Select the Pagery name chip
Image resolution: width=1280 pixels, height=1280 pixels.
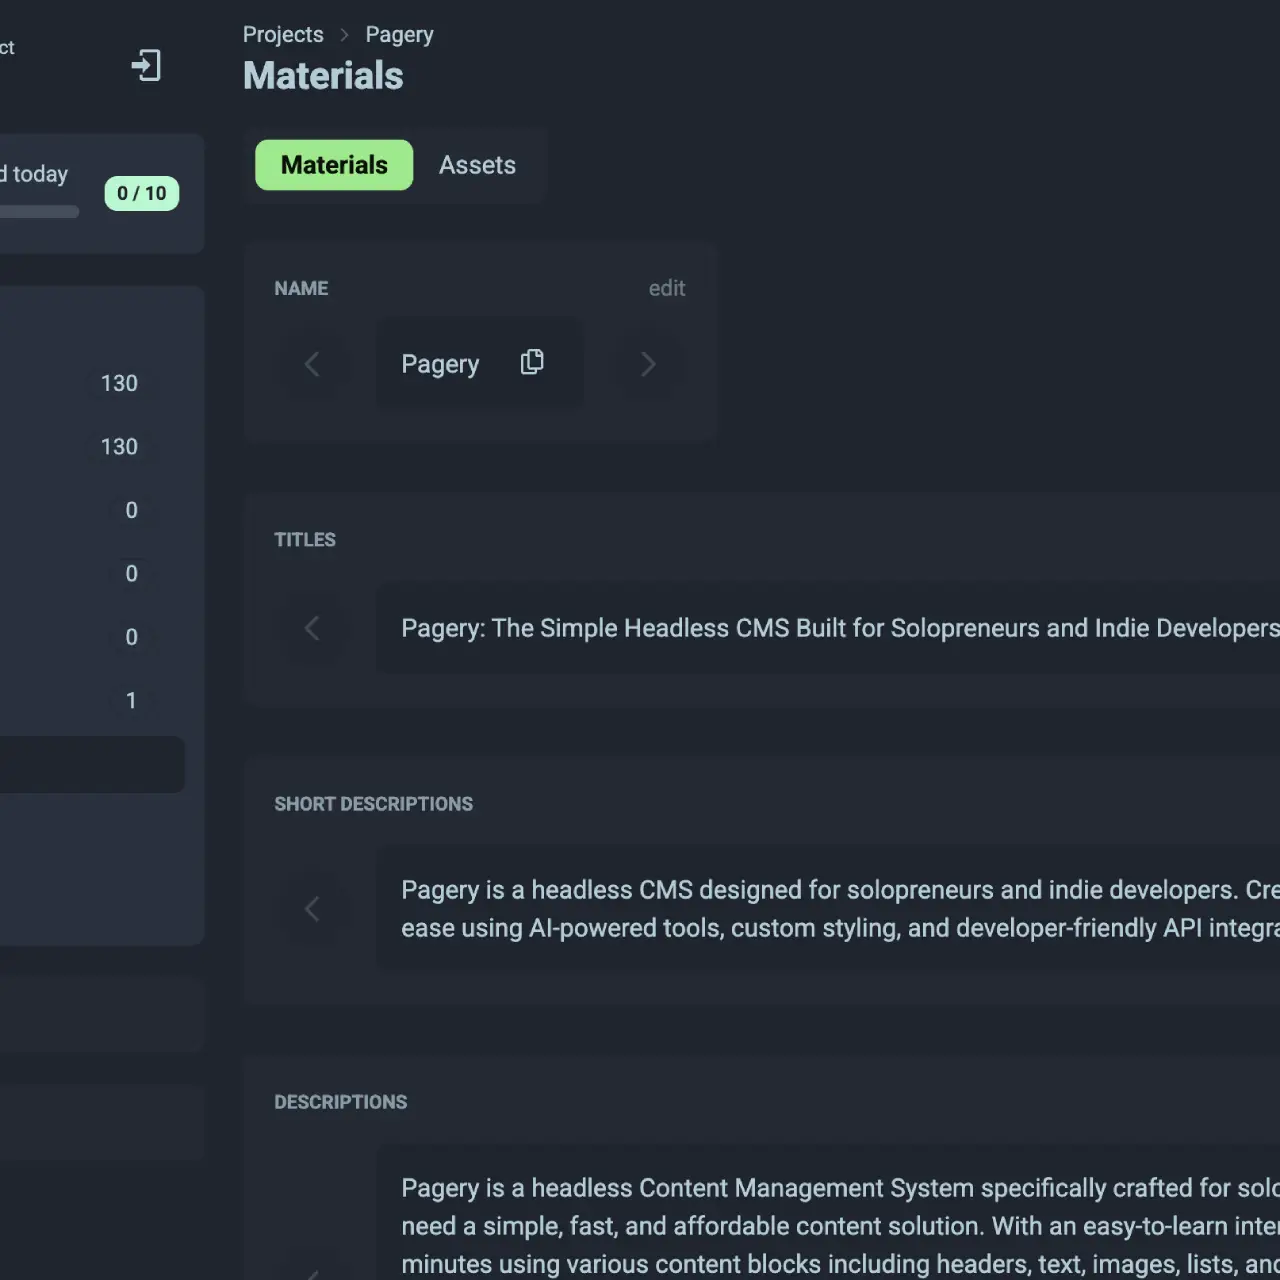(x=440, y=364)
